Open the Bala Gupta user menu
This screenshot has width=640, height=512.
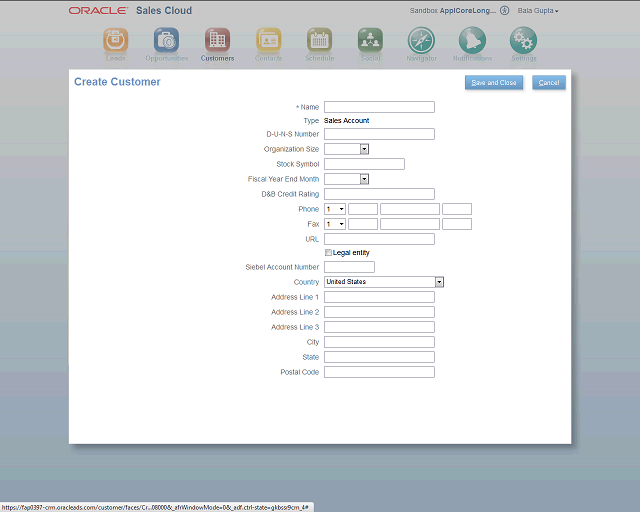[x=538, y=11]
